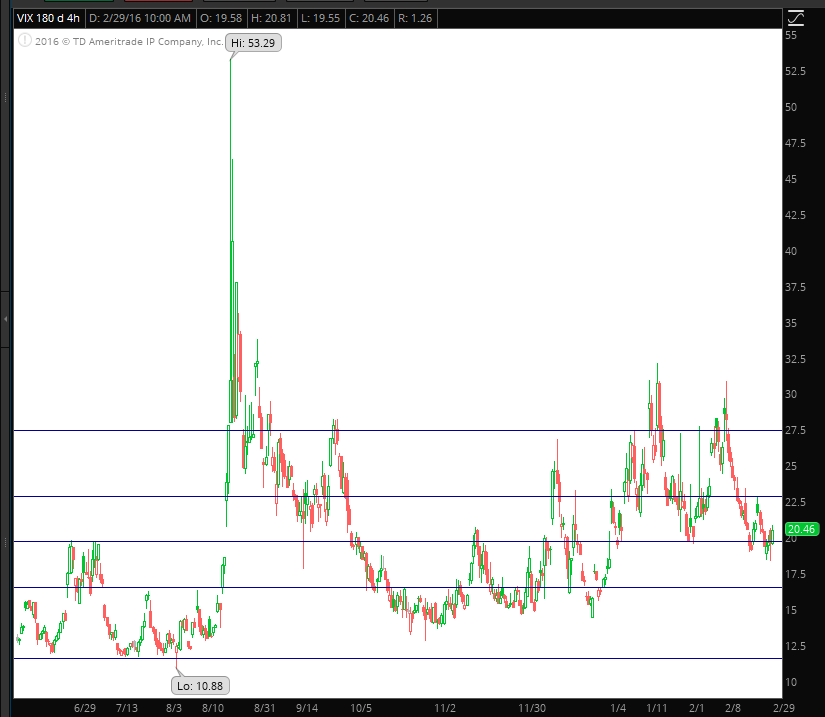Image resolution: width=825 pixels, height=717 pixels.
Task: Select the horizontal price line below 17.5
Action: 398,588
